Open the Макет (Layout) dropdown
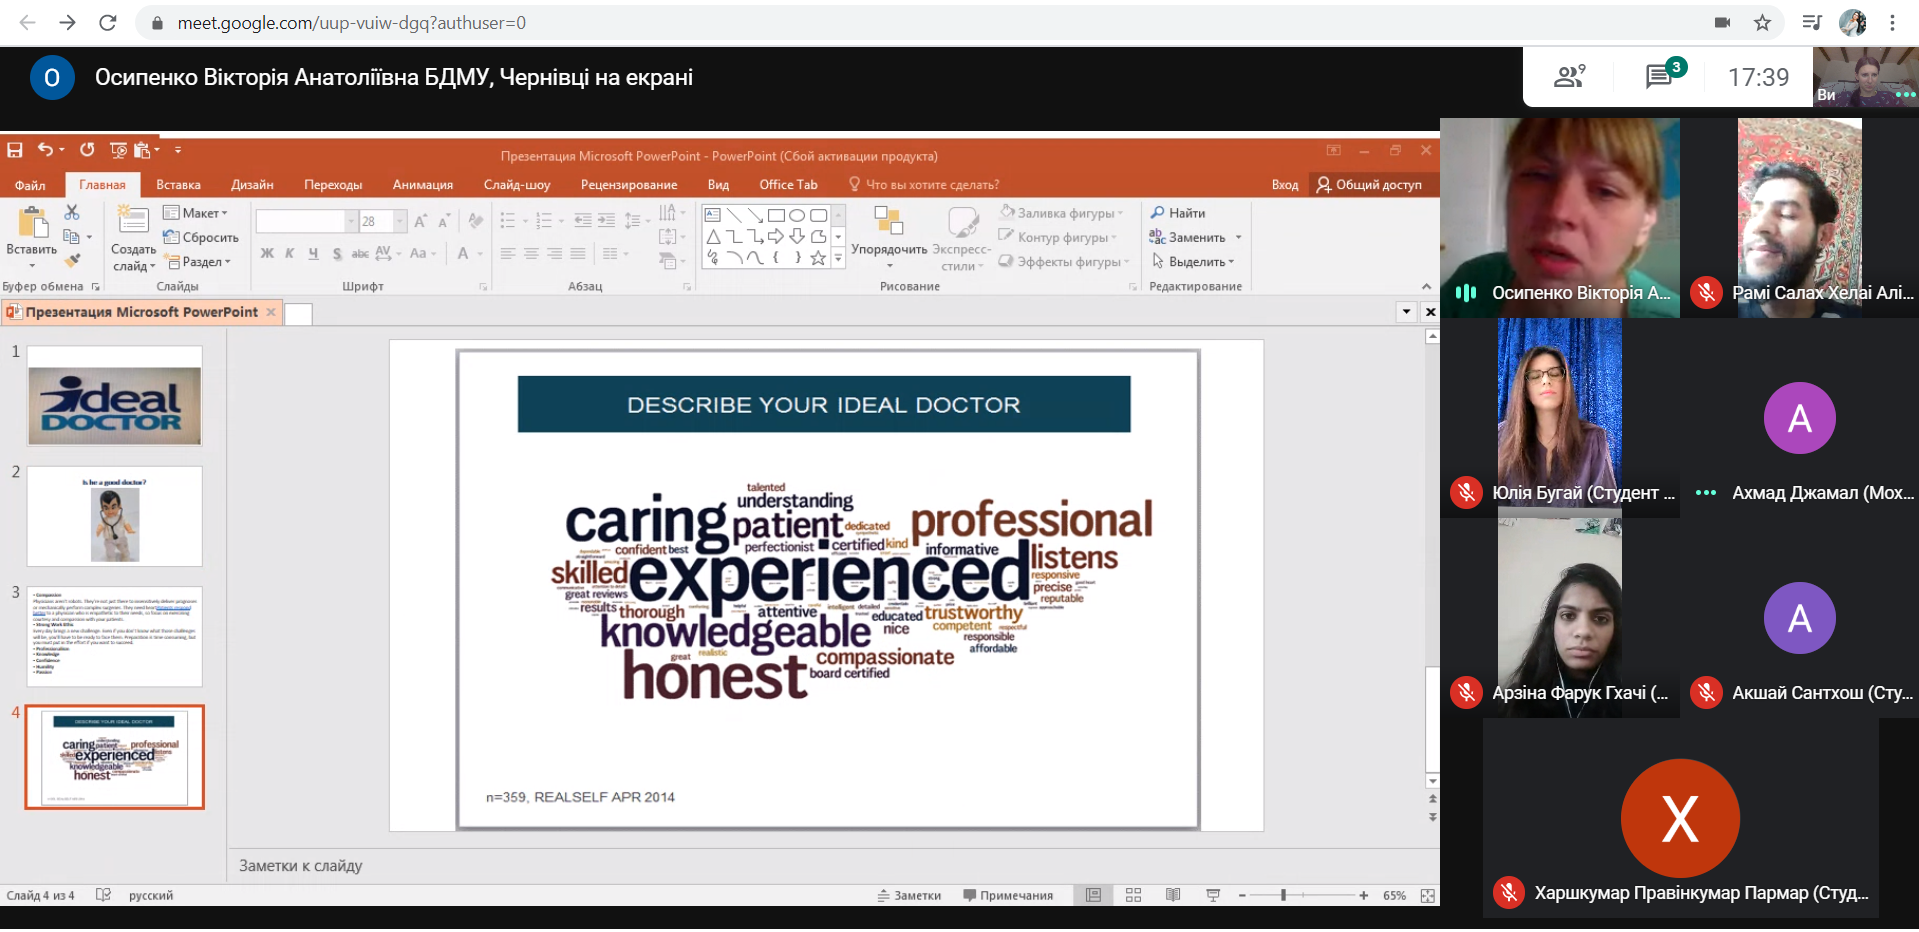Viewport: 1919px width, 932px height. tap(196, 213)
